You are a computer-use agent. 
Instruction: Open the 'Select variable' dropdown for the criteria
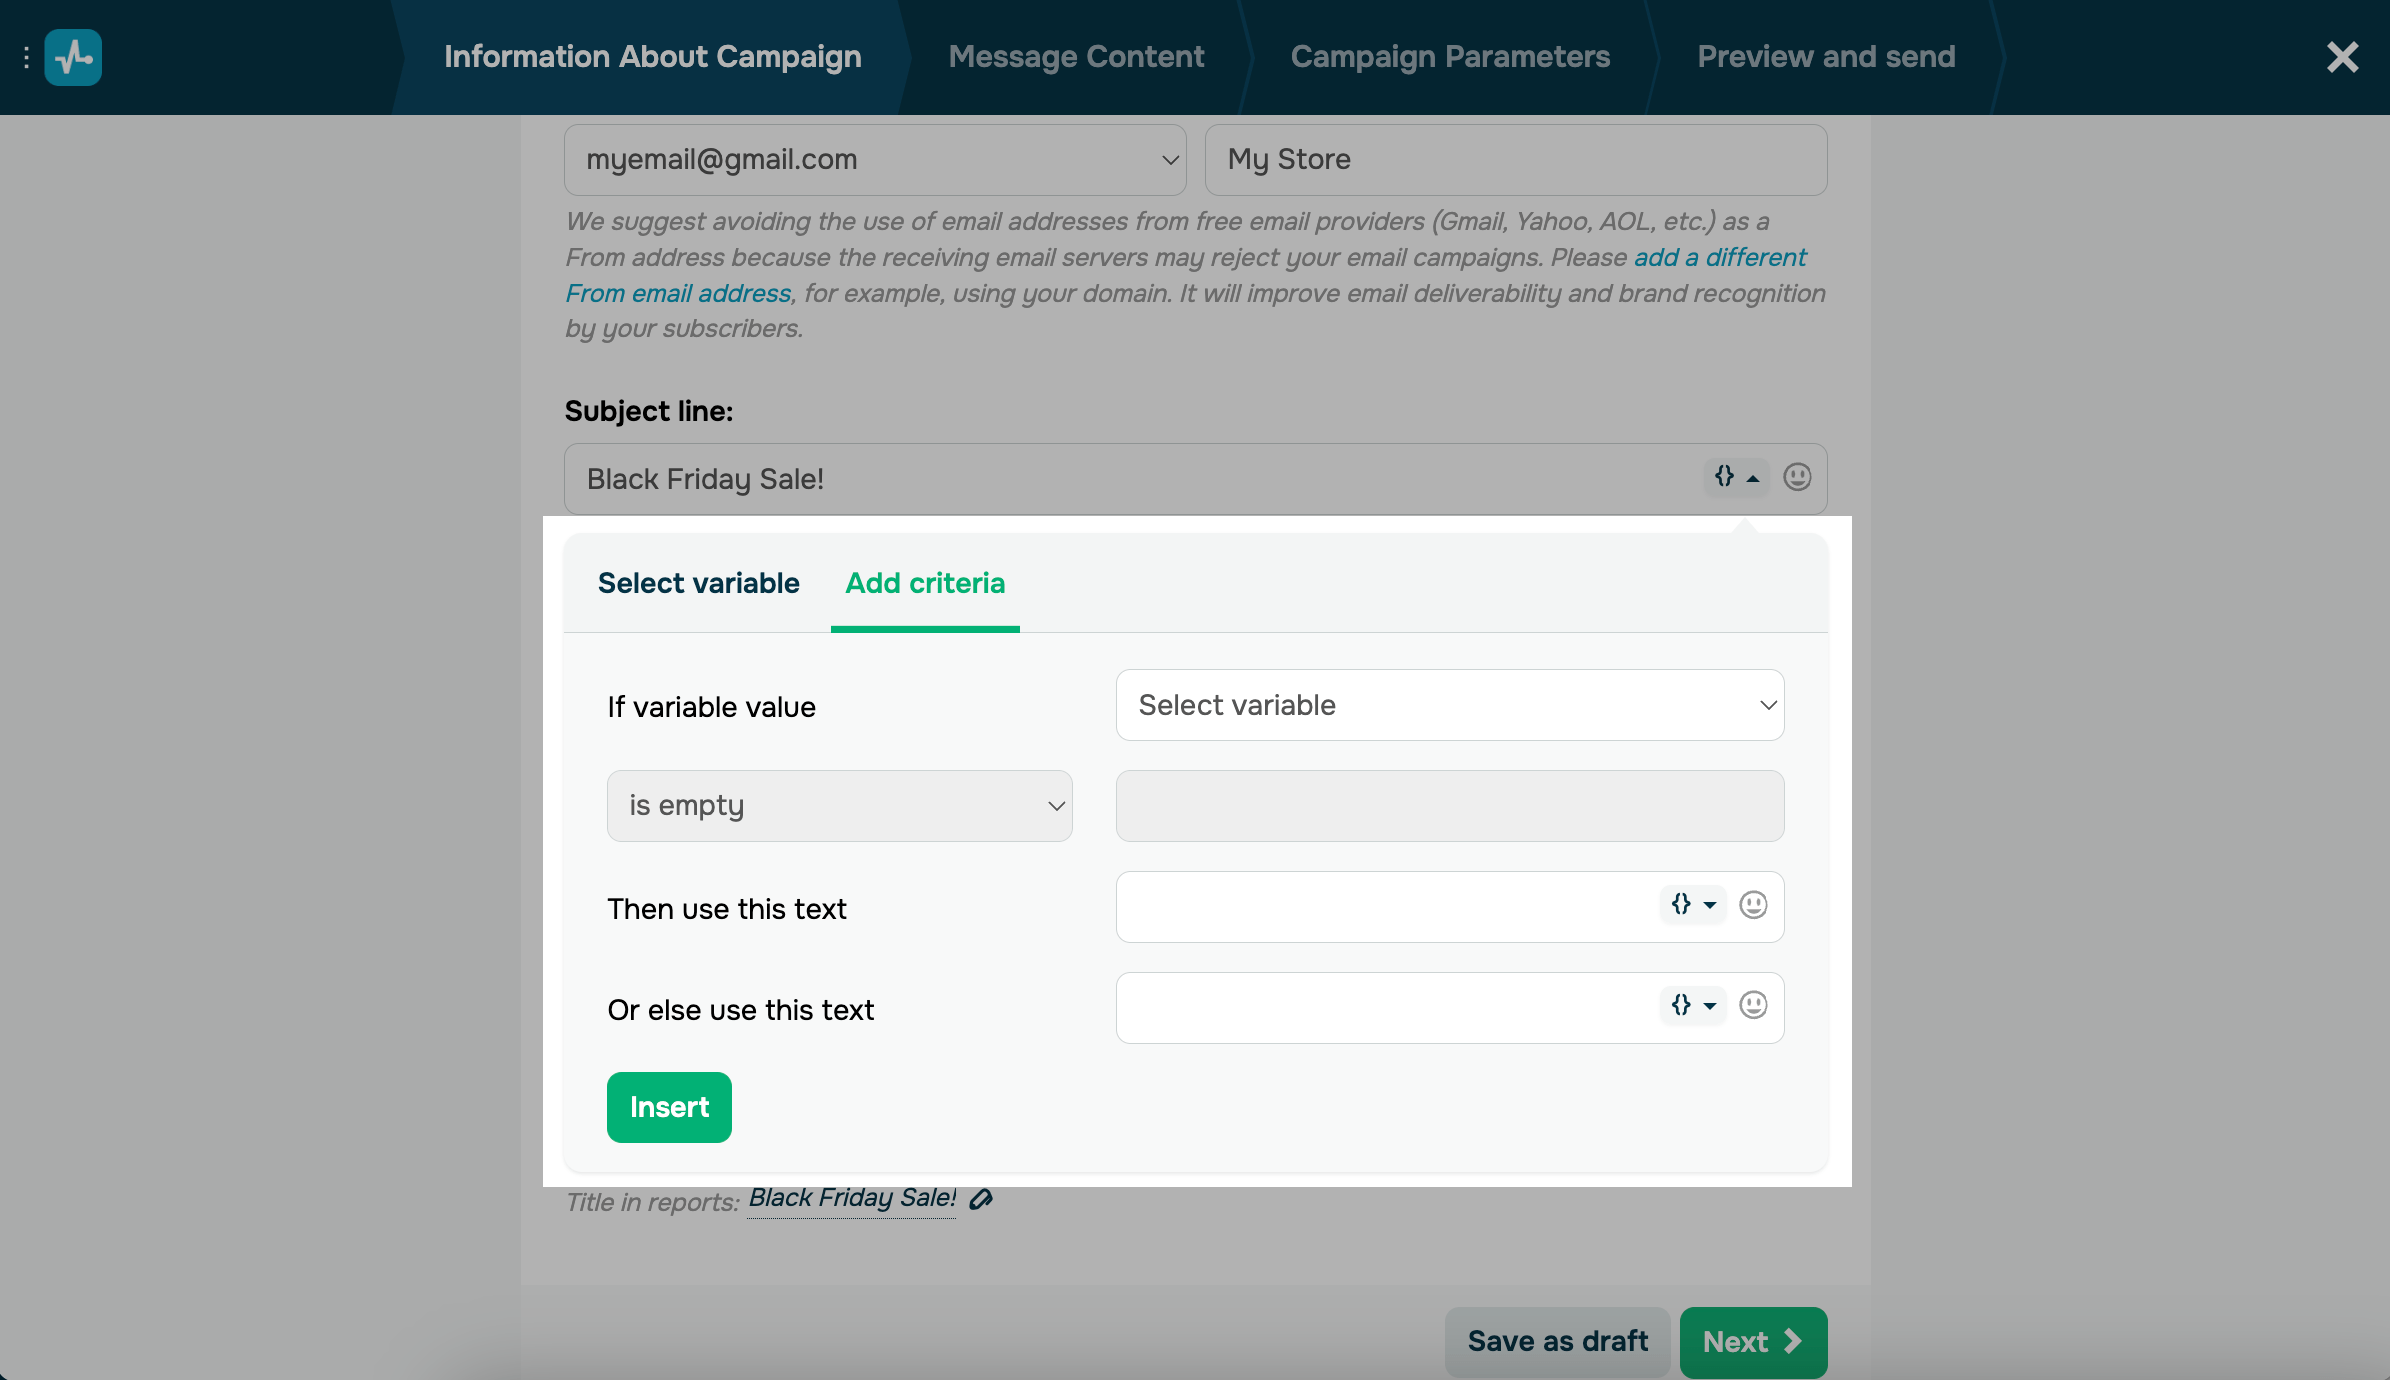tap(1449, 705)
